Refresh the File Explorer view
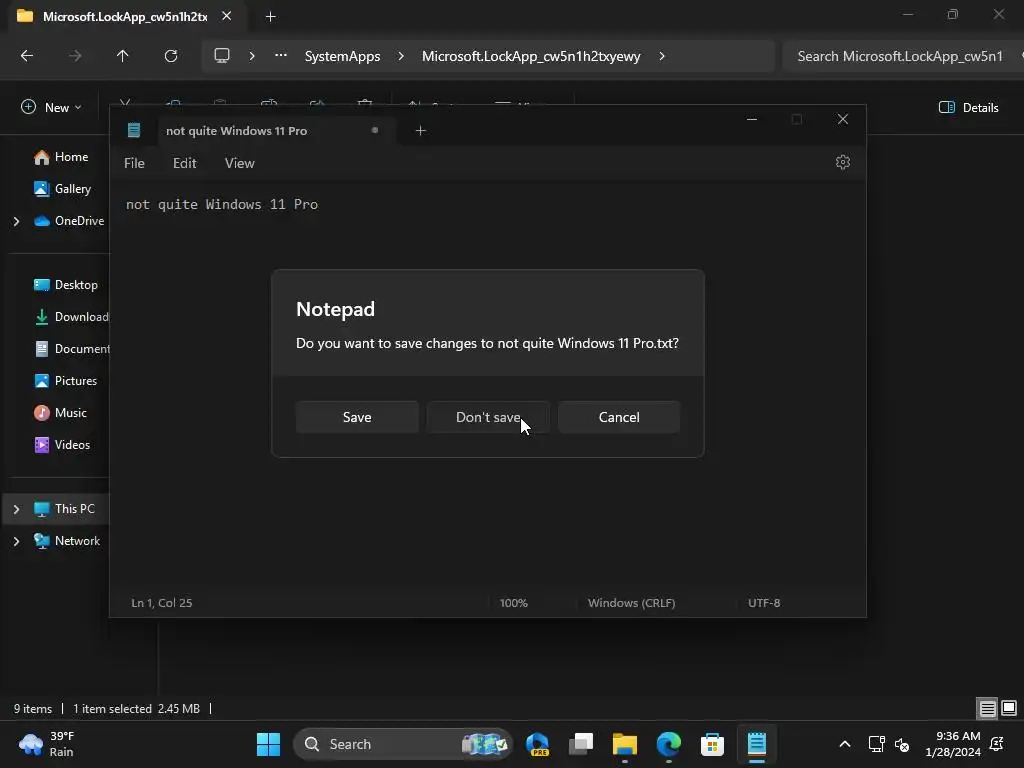This screenshot has height=768, width=1024. coord(171,56)
